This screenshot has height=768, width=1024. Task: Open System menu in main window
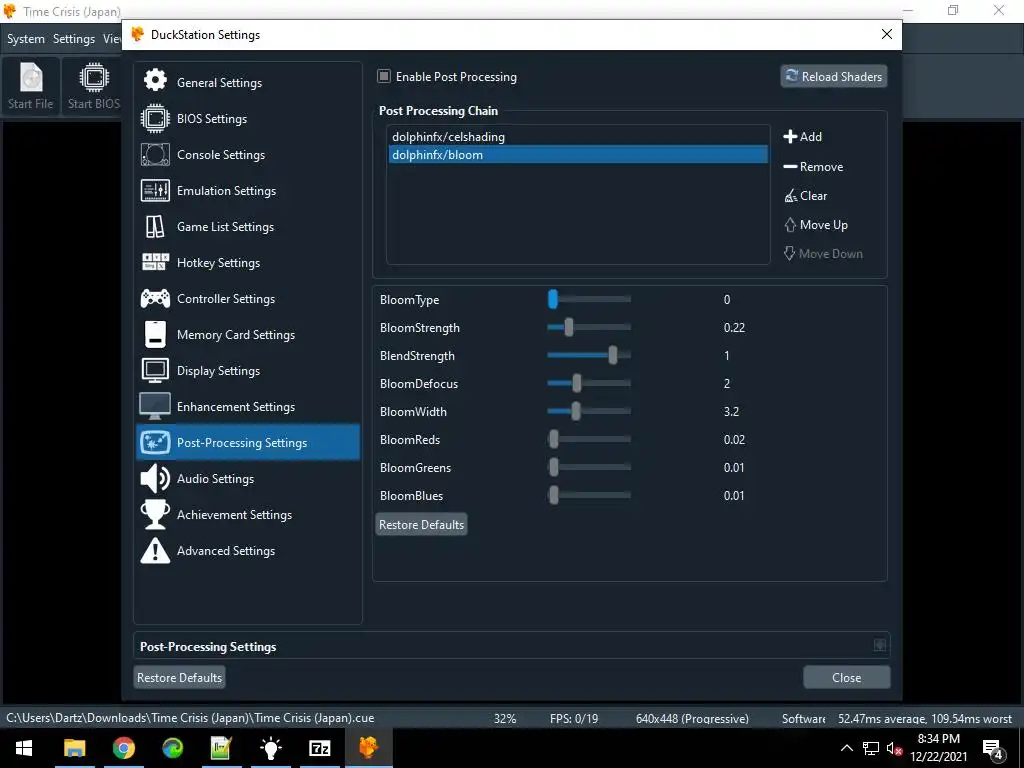tap(26, 39)
